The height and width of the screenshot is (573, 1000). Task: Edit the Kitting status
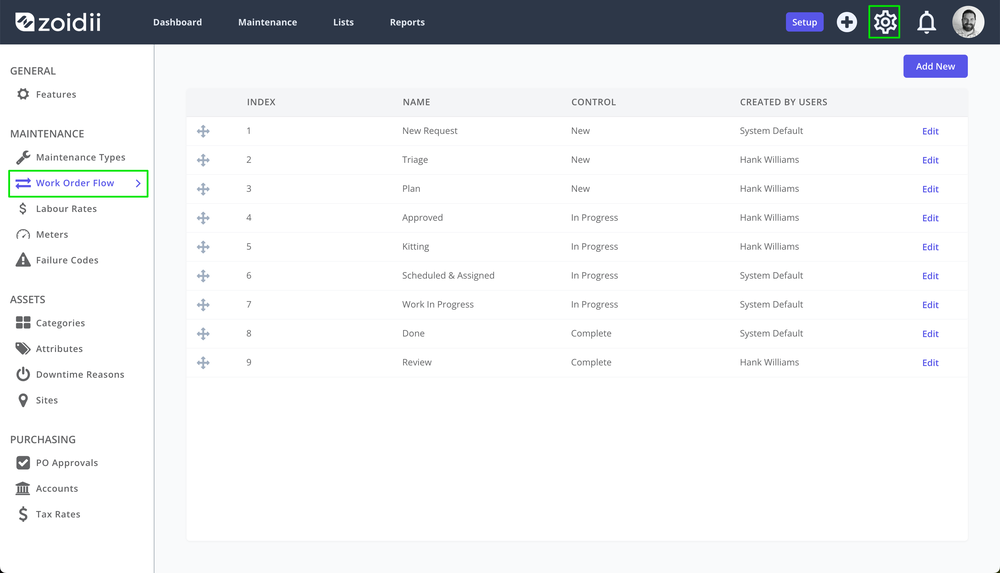(x=930, y=247)
